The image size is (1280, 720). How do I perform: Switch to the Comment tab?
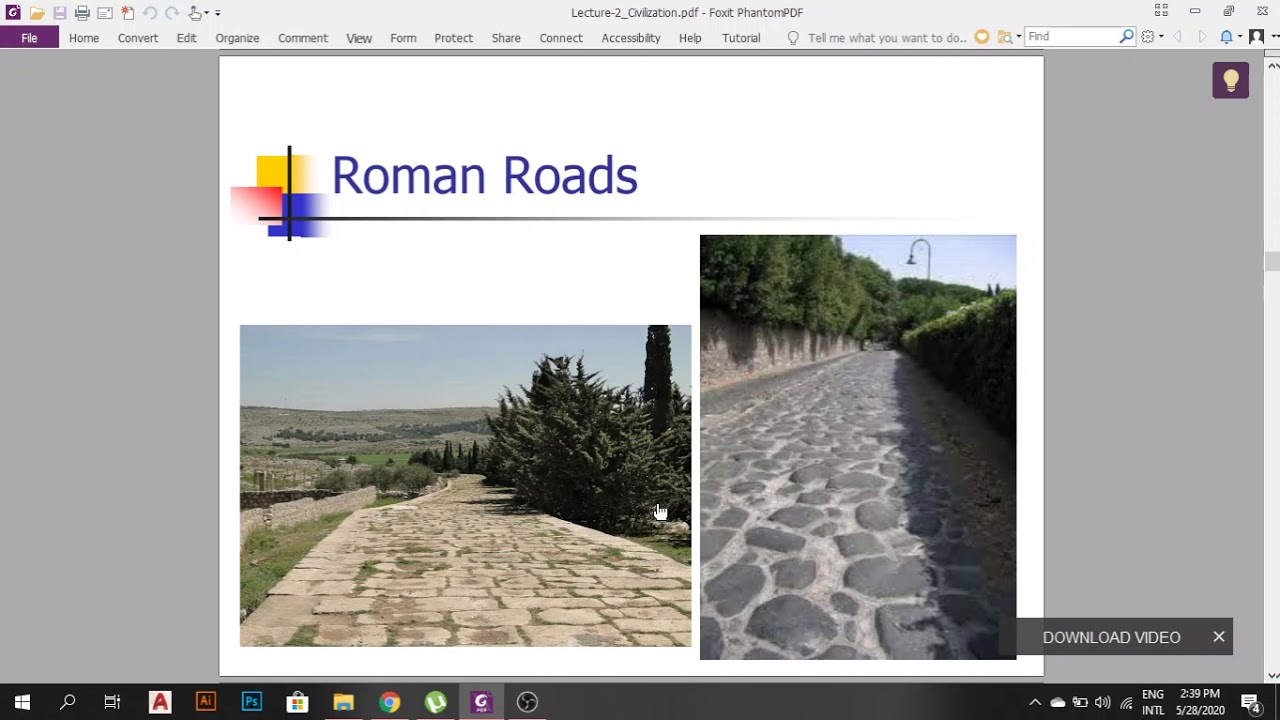tap(302, 38)
